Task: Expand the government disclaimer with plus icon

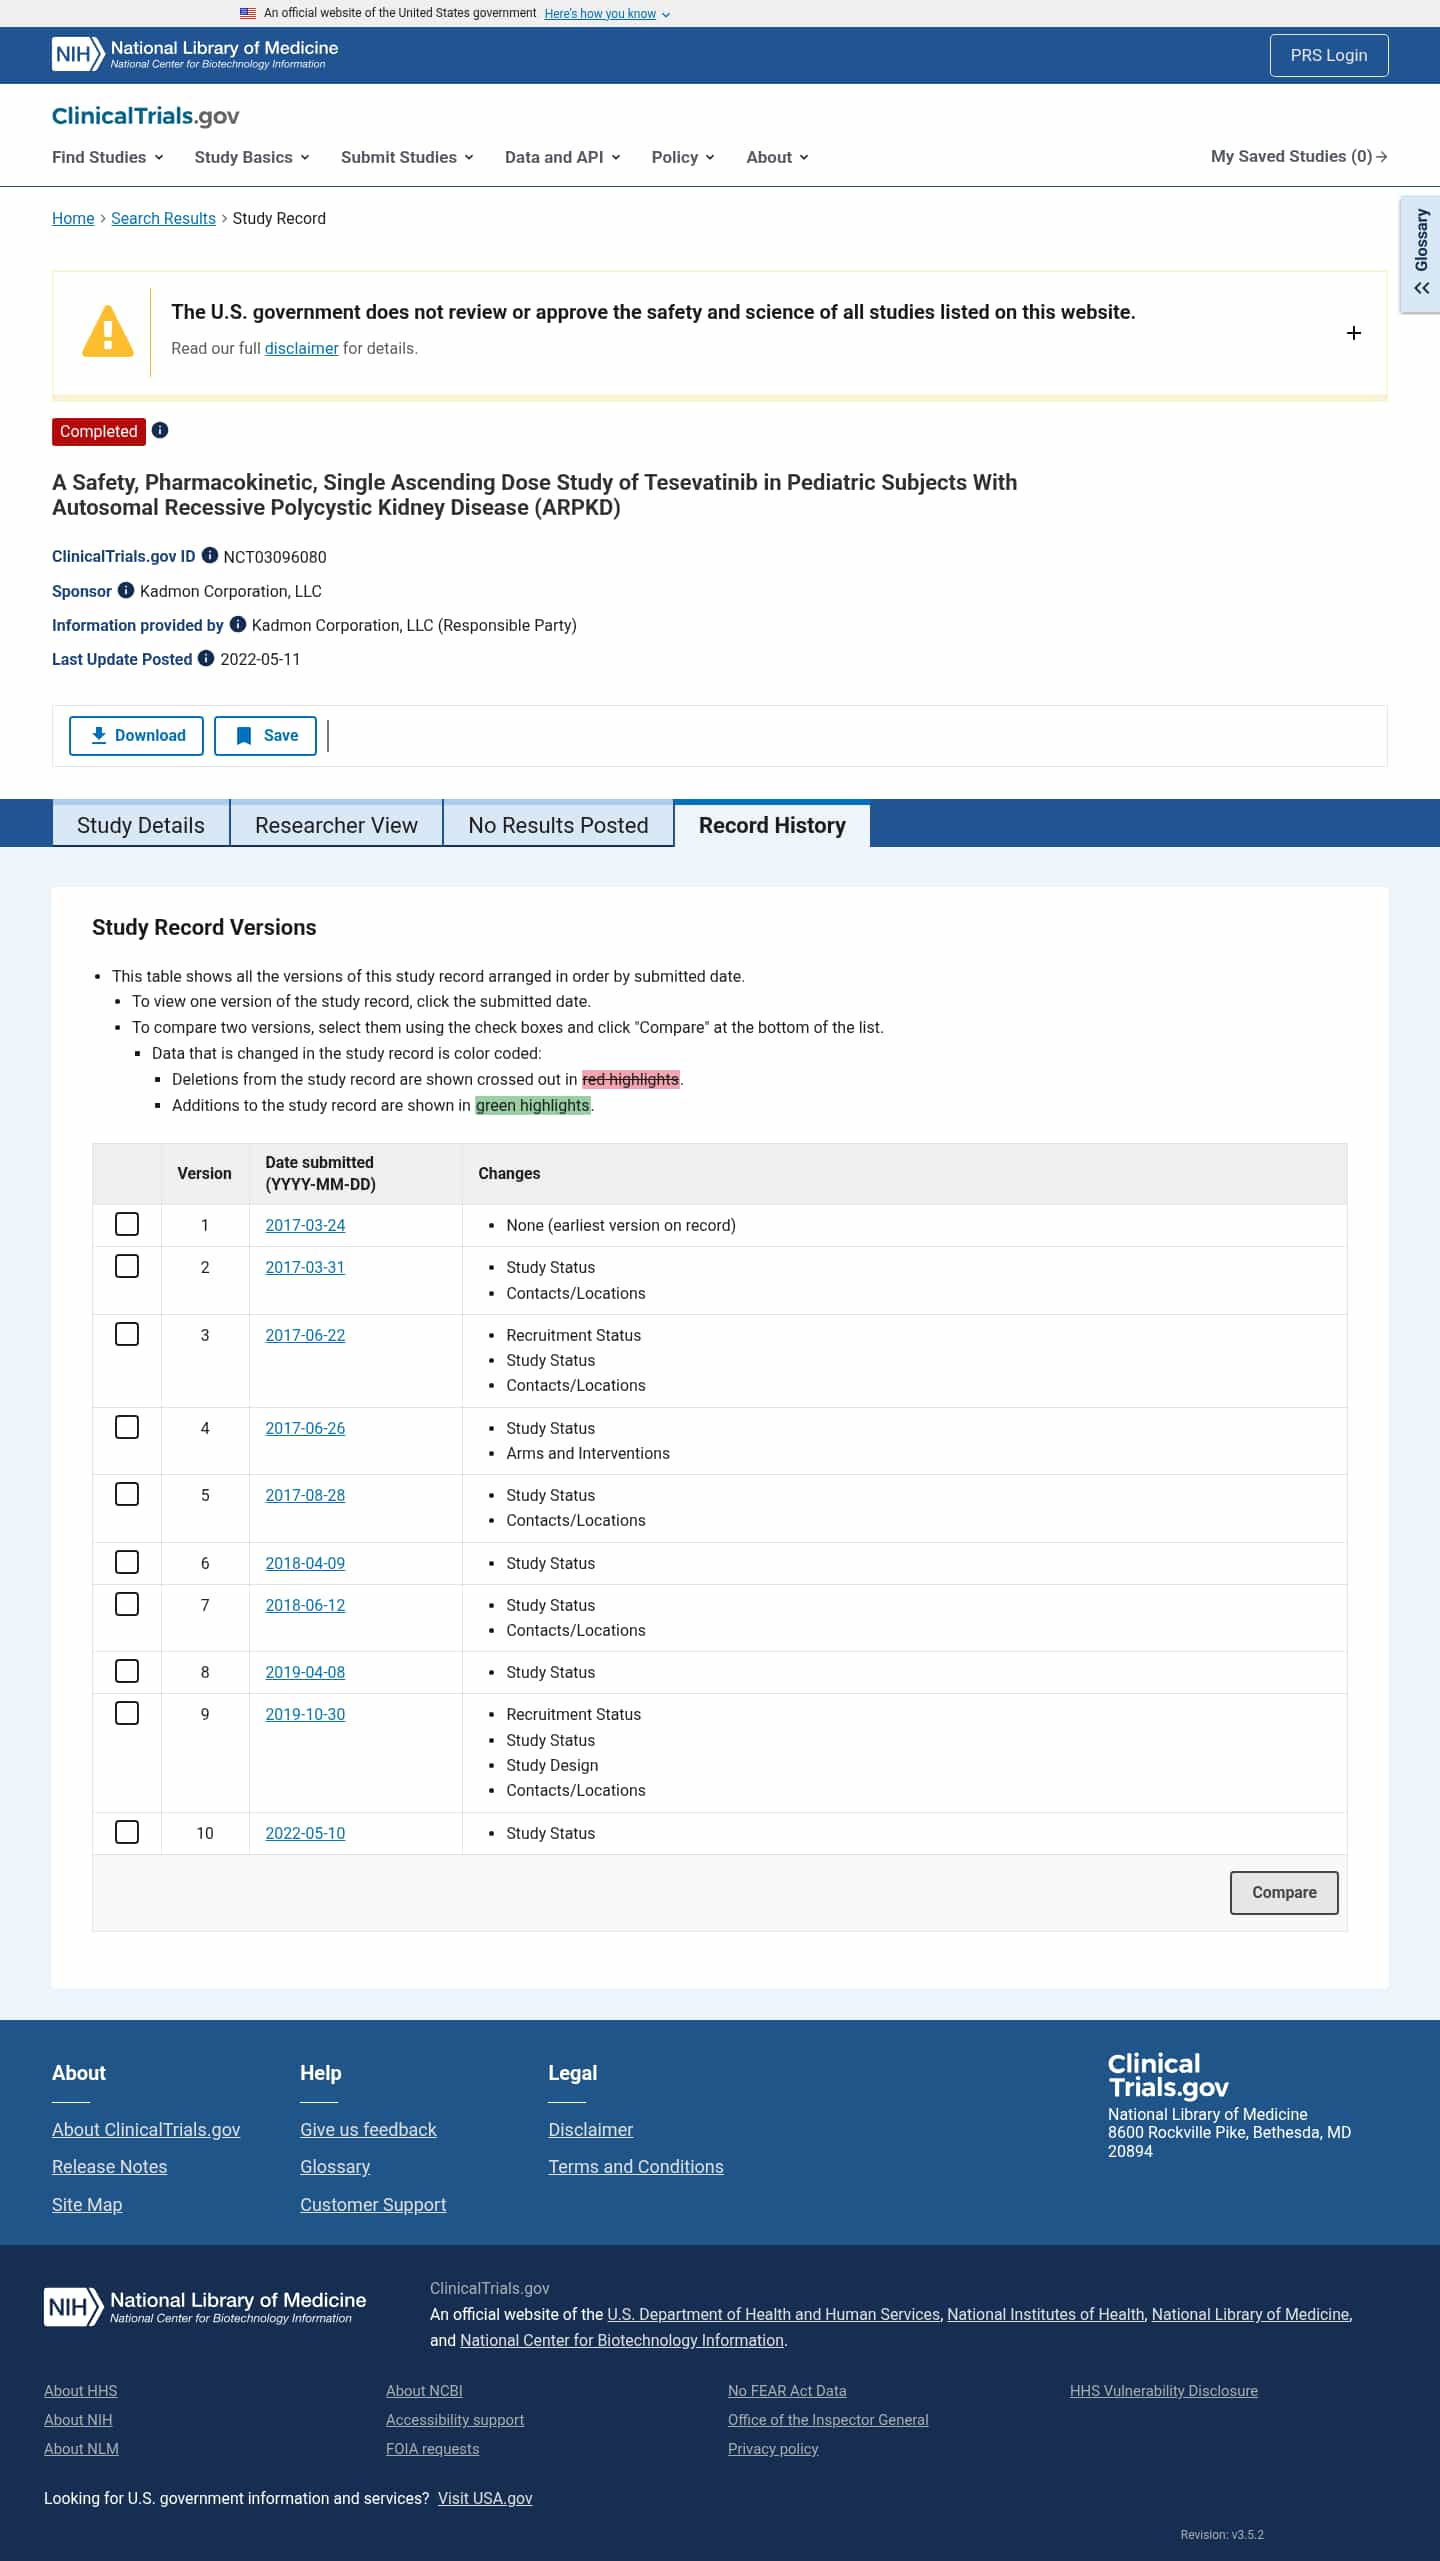Action: coord(1353,333)
